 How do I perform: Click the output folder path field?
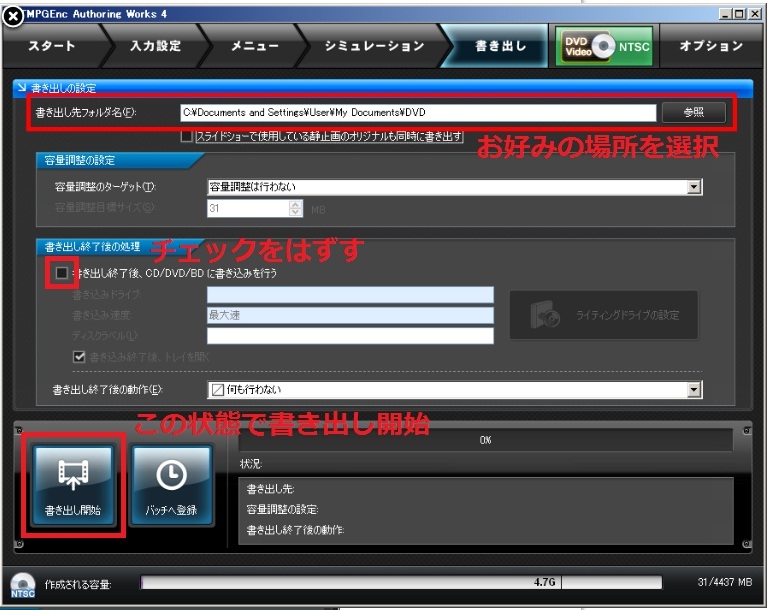tap(418, 112)
